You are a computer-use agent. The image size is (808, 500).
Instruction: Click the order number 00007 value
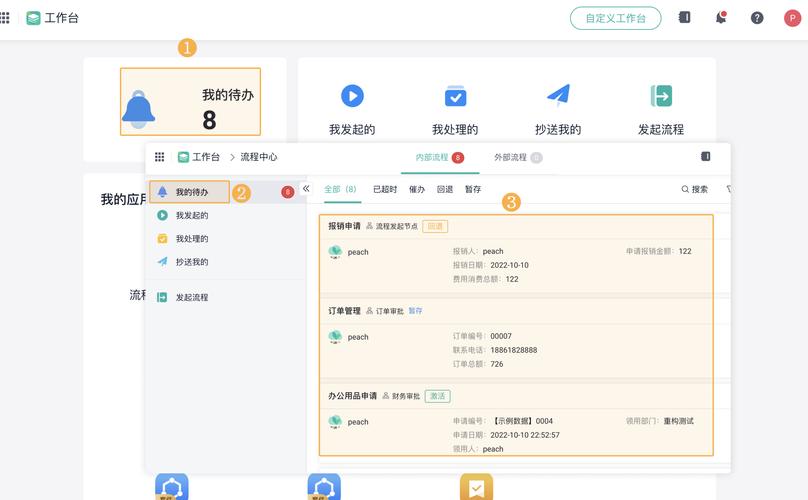501,336
